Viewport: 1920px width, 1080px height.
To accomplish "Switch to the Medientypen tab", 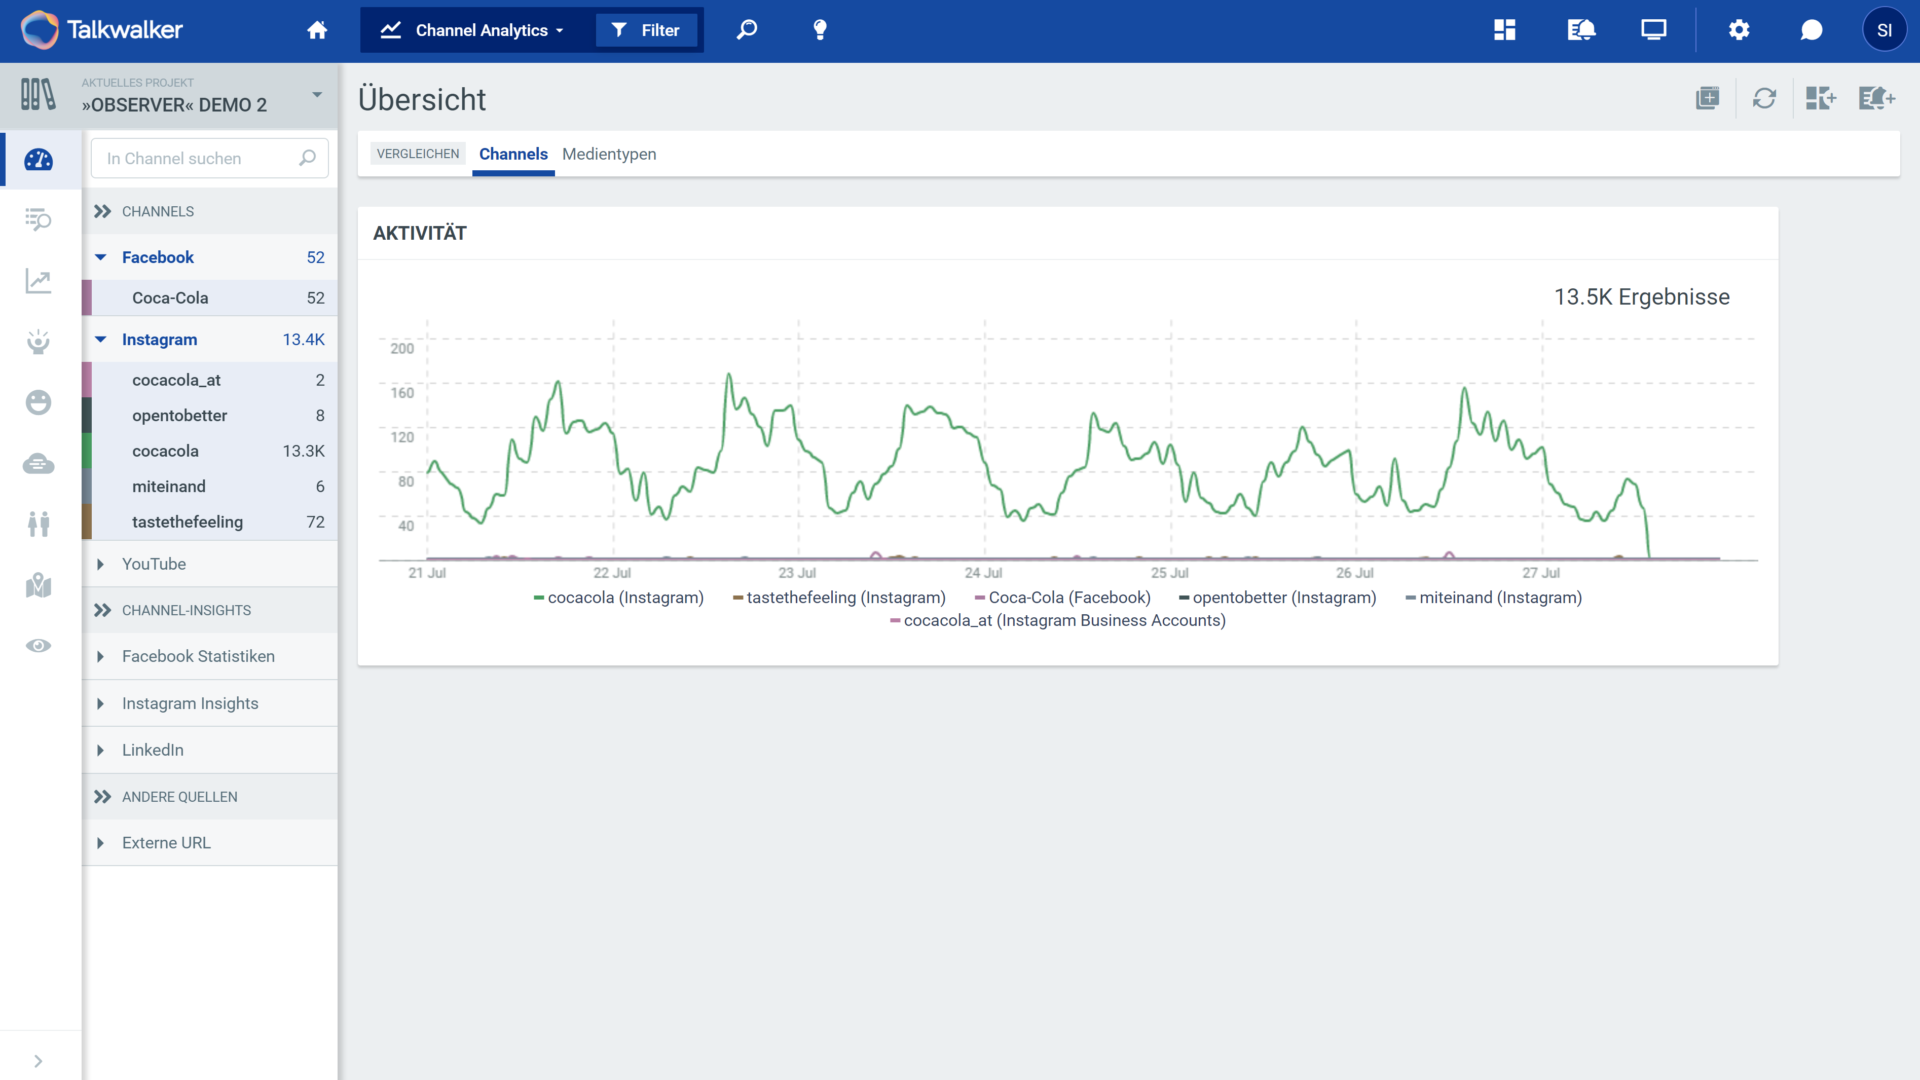I will 609,154.
